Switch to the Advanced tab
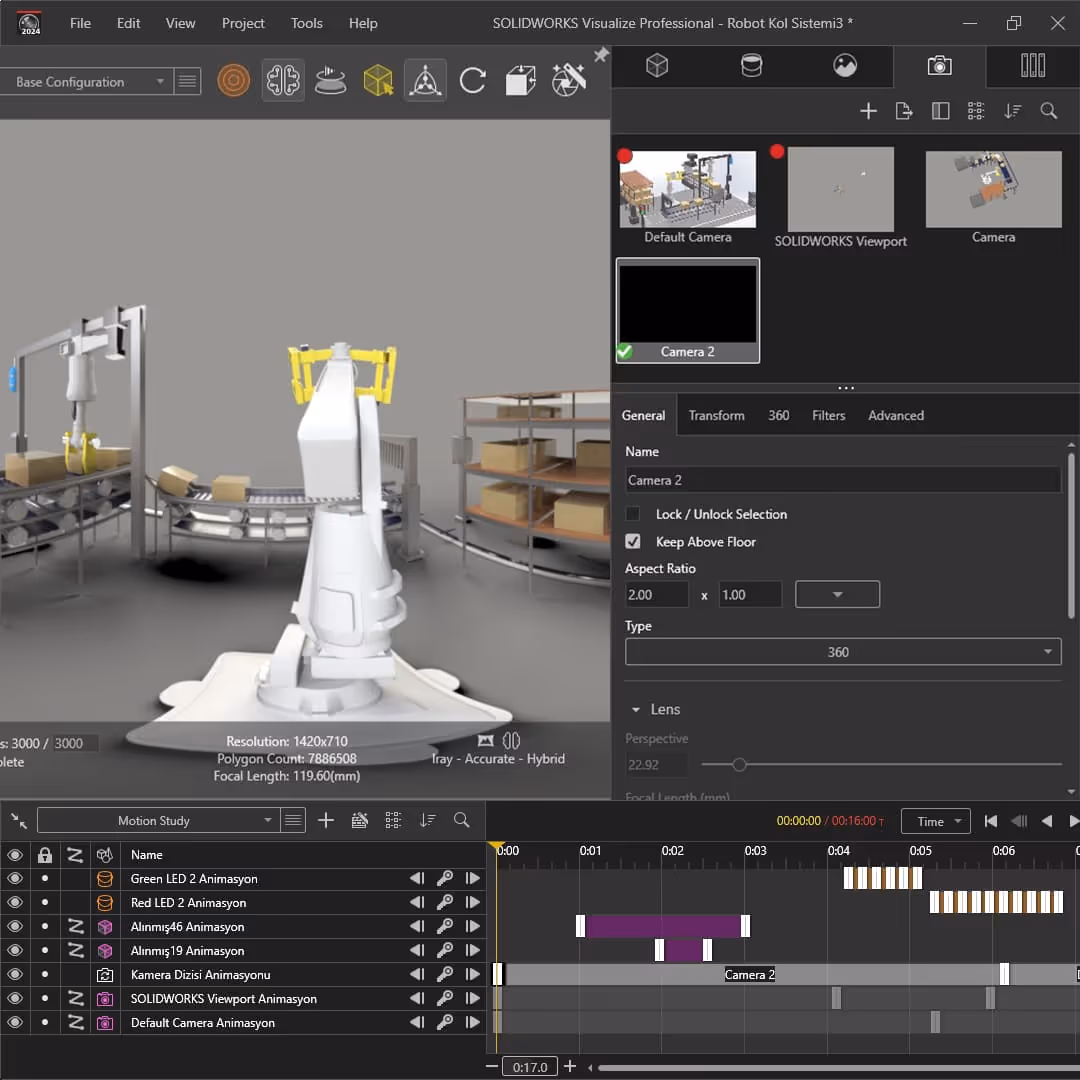Screen dimensions: 1080x1080 point(895,415)
